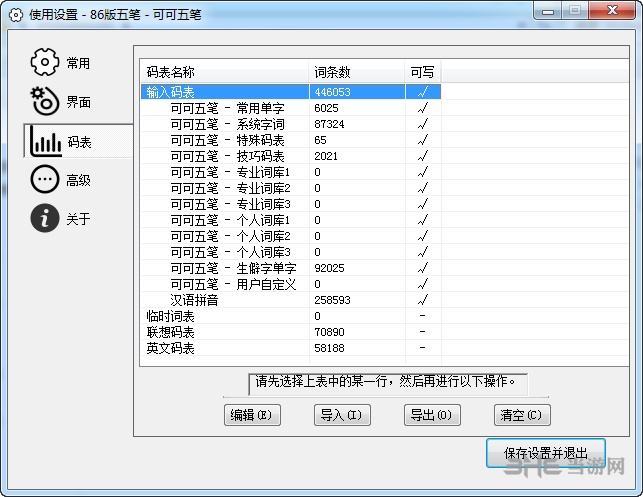Select 可可五笔 - 技巧码表 row
The image size is (643, 497).
tap(291, 156)
